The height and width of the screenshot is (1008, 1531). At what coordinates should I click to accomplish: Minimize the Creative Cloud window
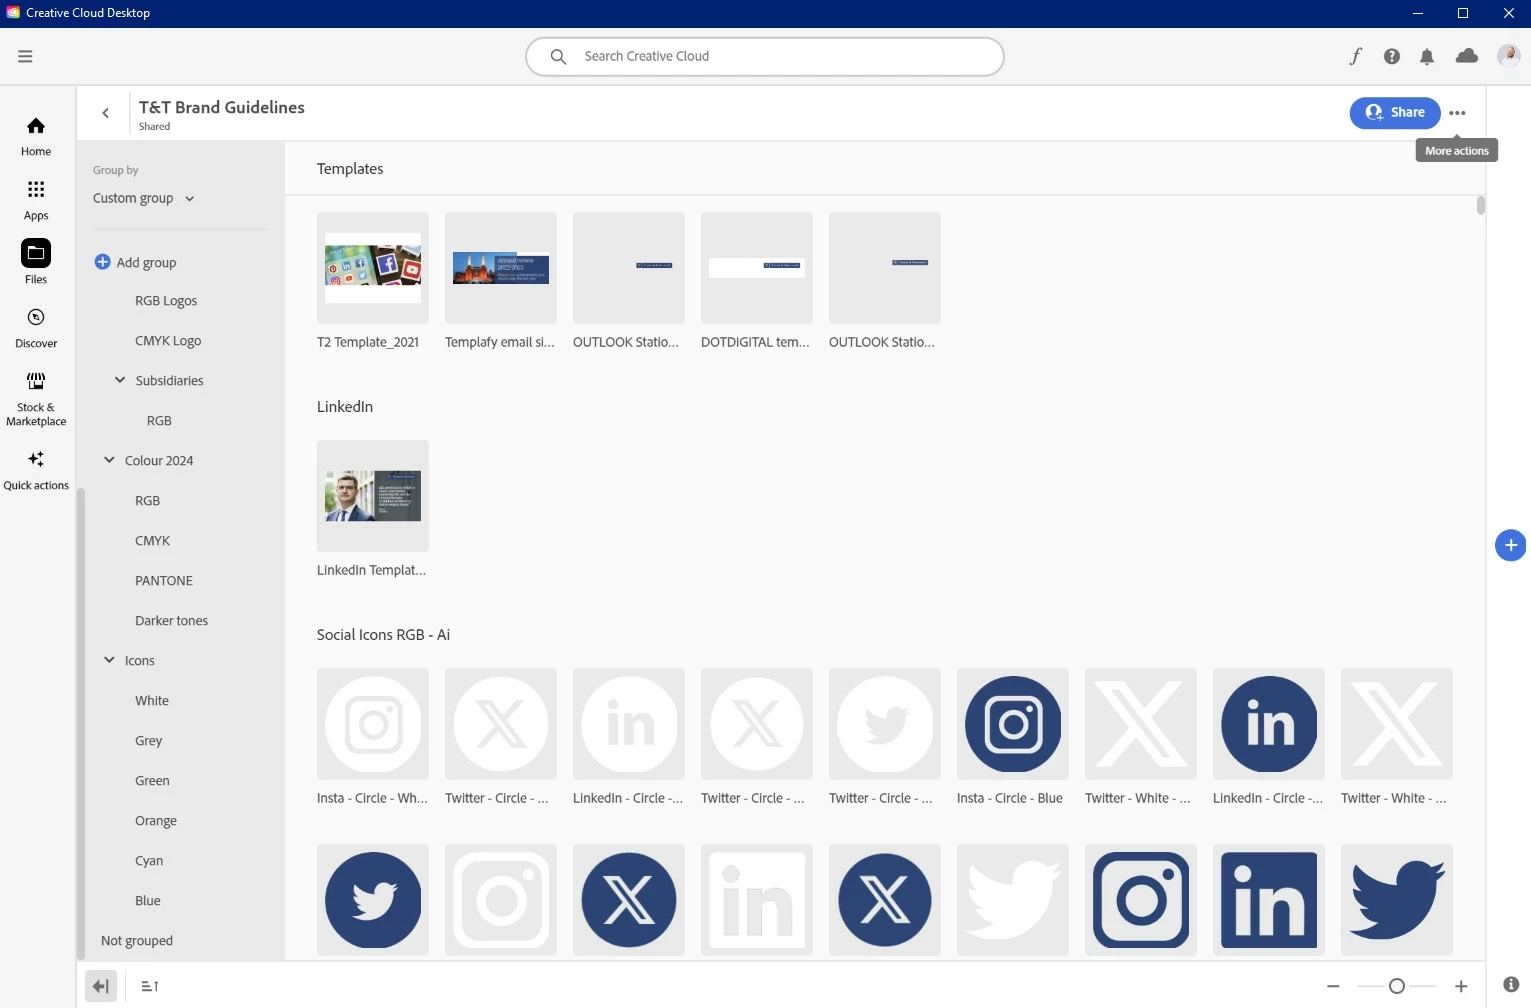[1418, 13]
